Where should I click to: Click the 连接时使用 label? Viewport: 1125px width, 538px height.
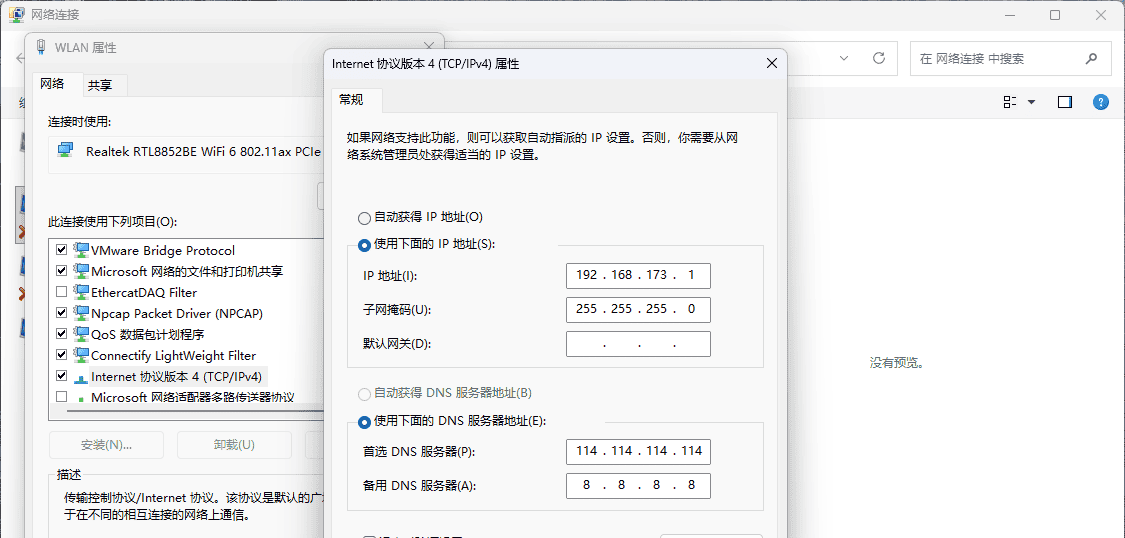pyautogui.click(x=80, y=121)
